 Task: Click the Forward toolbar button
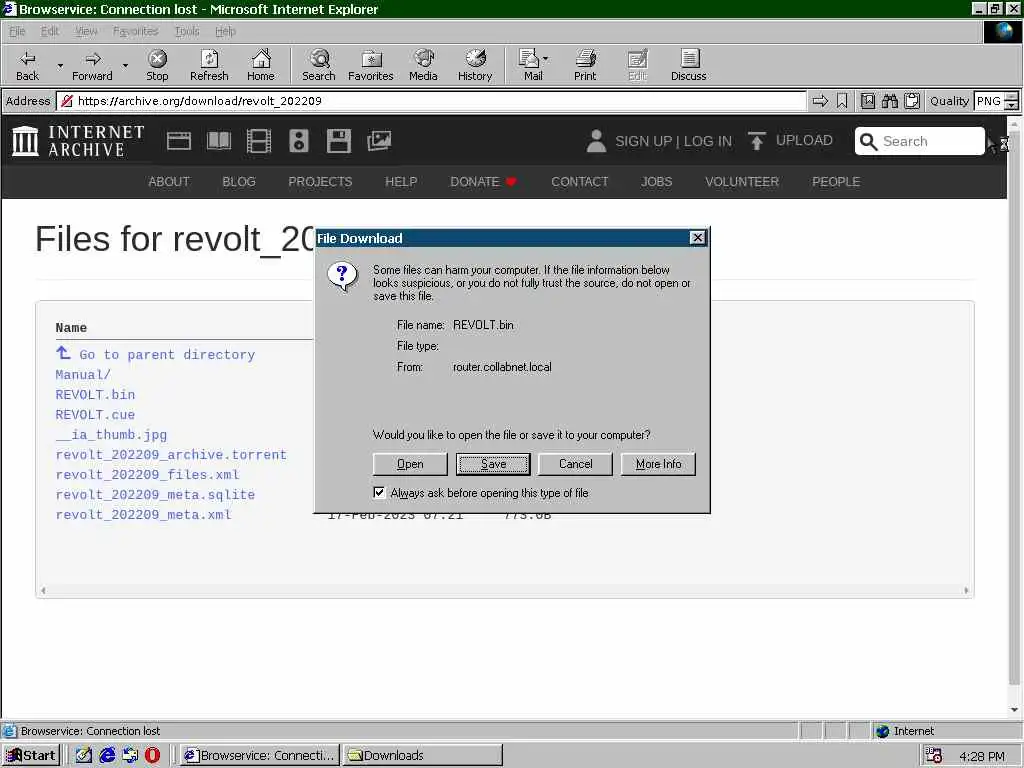coord(92,65)
